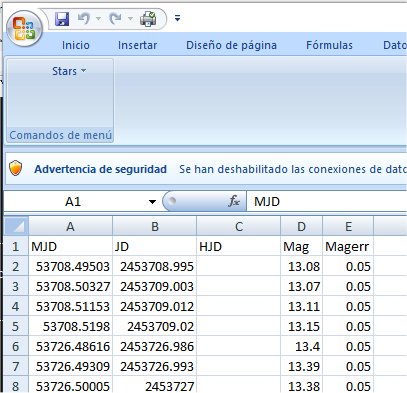The image size is (407, 393).
Task: Select row 6 header
Action: 16,346
